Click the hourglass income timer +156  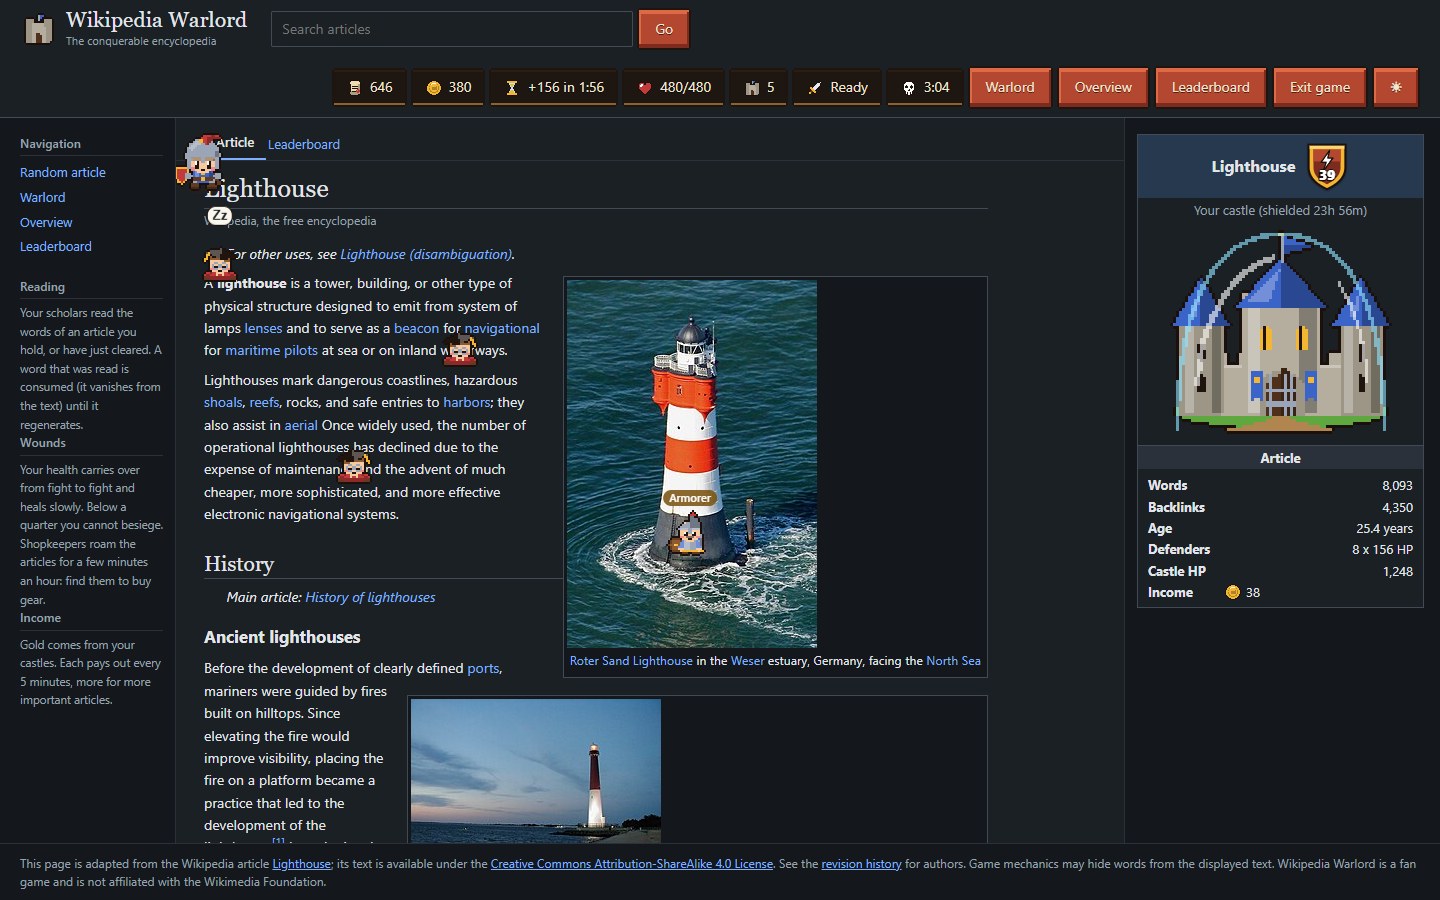554,87
